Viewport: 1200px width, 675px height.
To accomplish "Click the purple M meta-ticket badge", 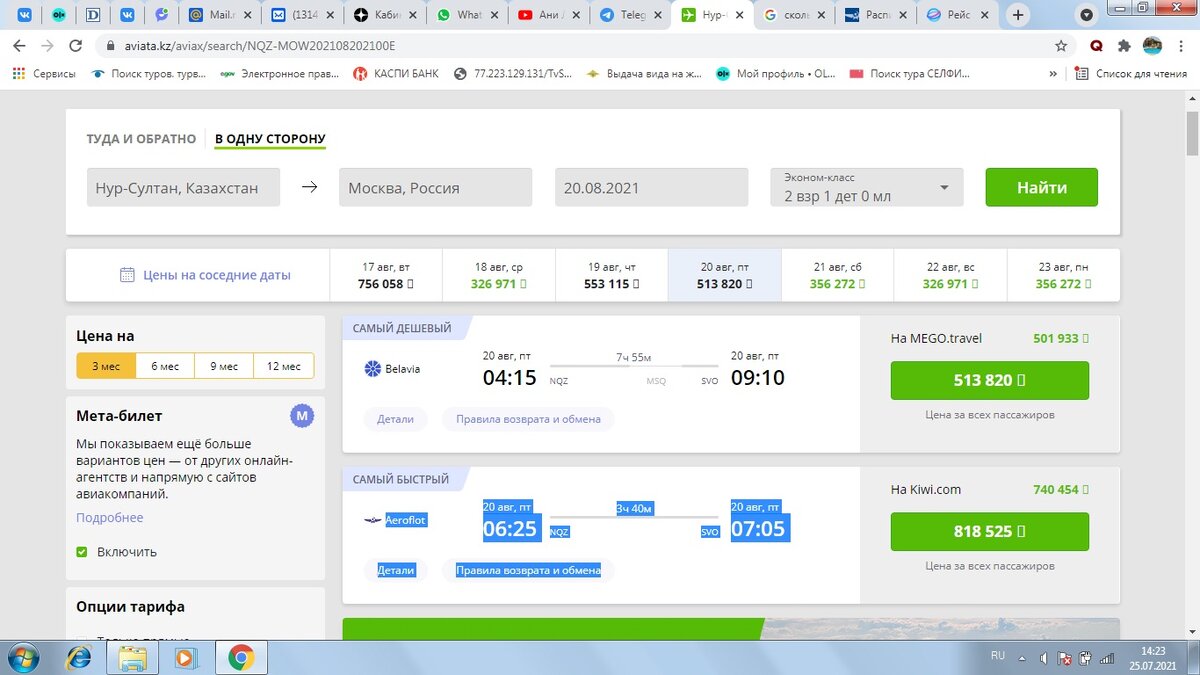I will click(302, 416).
